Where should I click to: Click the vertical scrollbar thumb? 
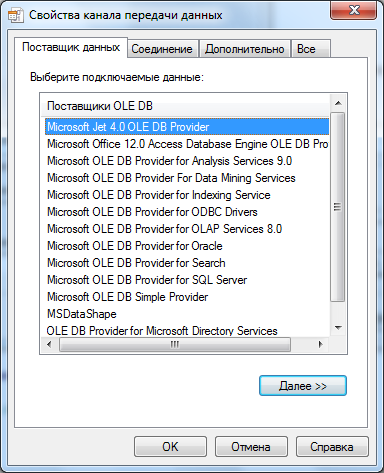pyautogui.click(x=338, y=207)
